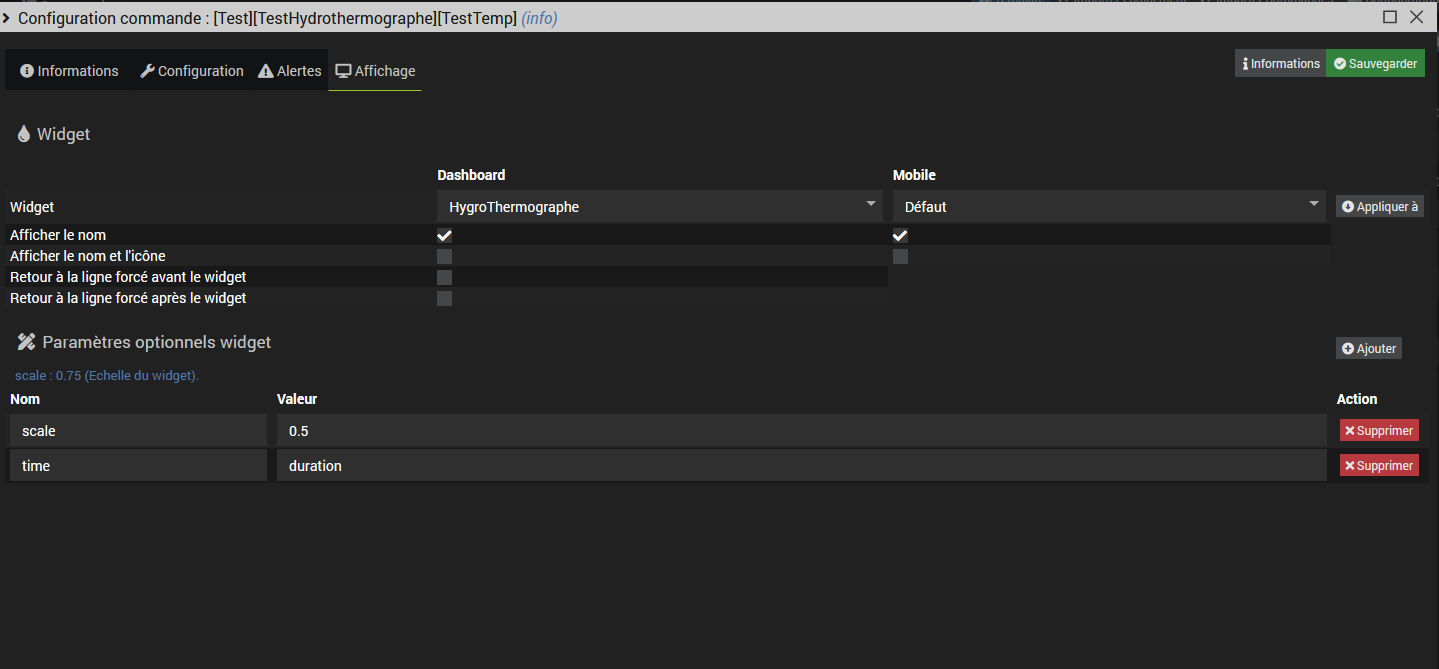
Task: Open the Configuration tab
Action: click(x=191, y=71)
